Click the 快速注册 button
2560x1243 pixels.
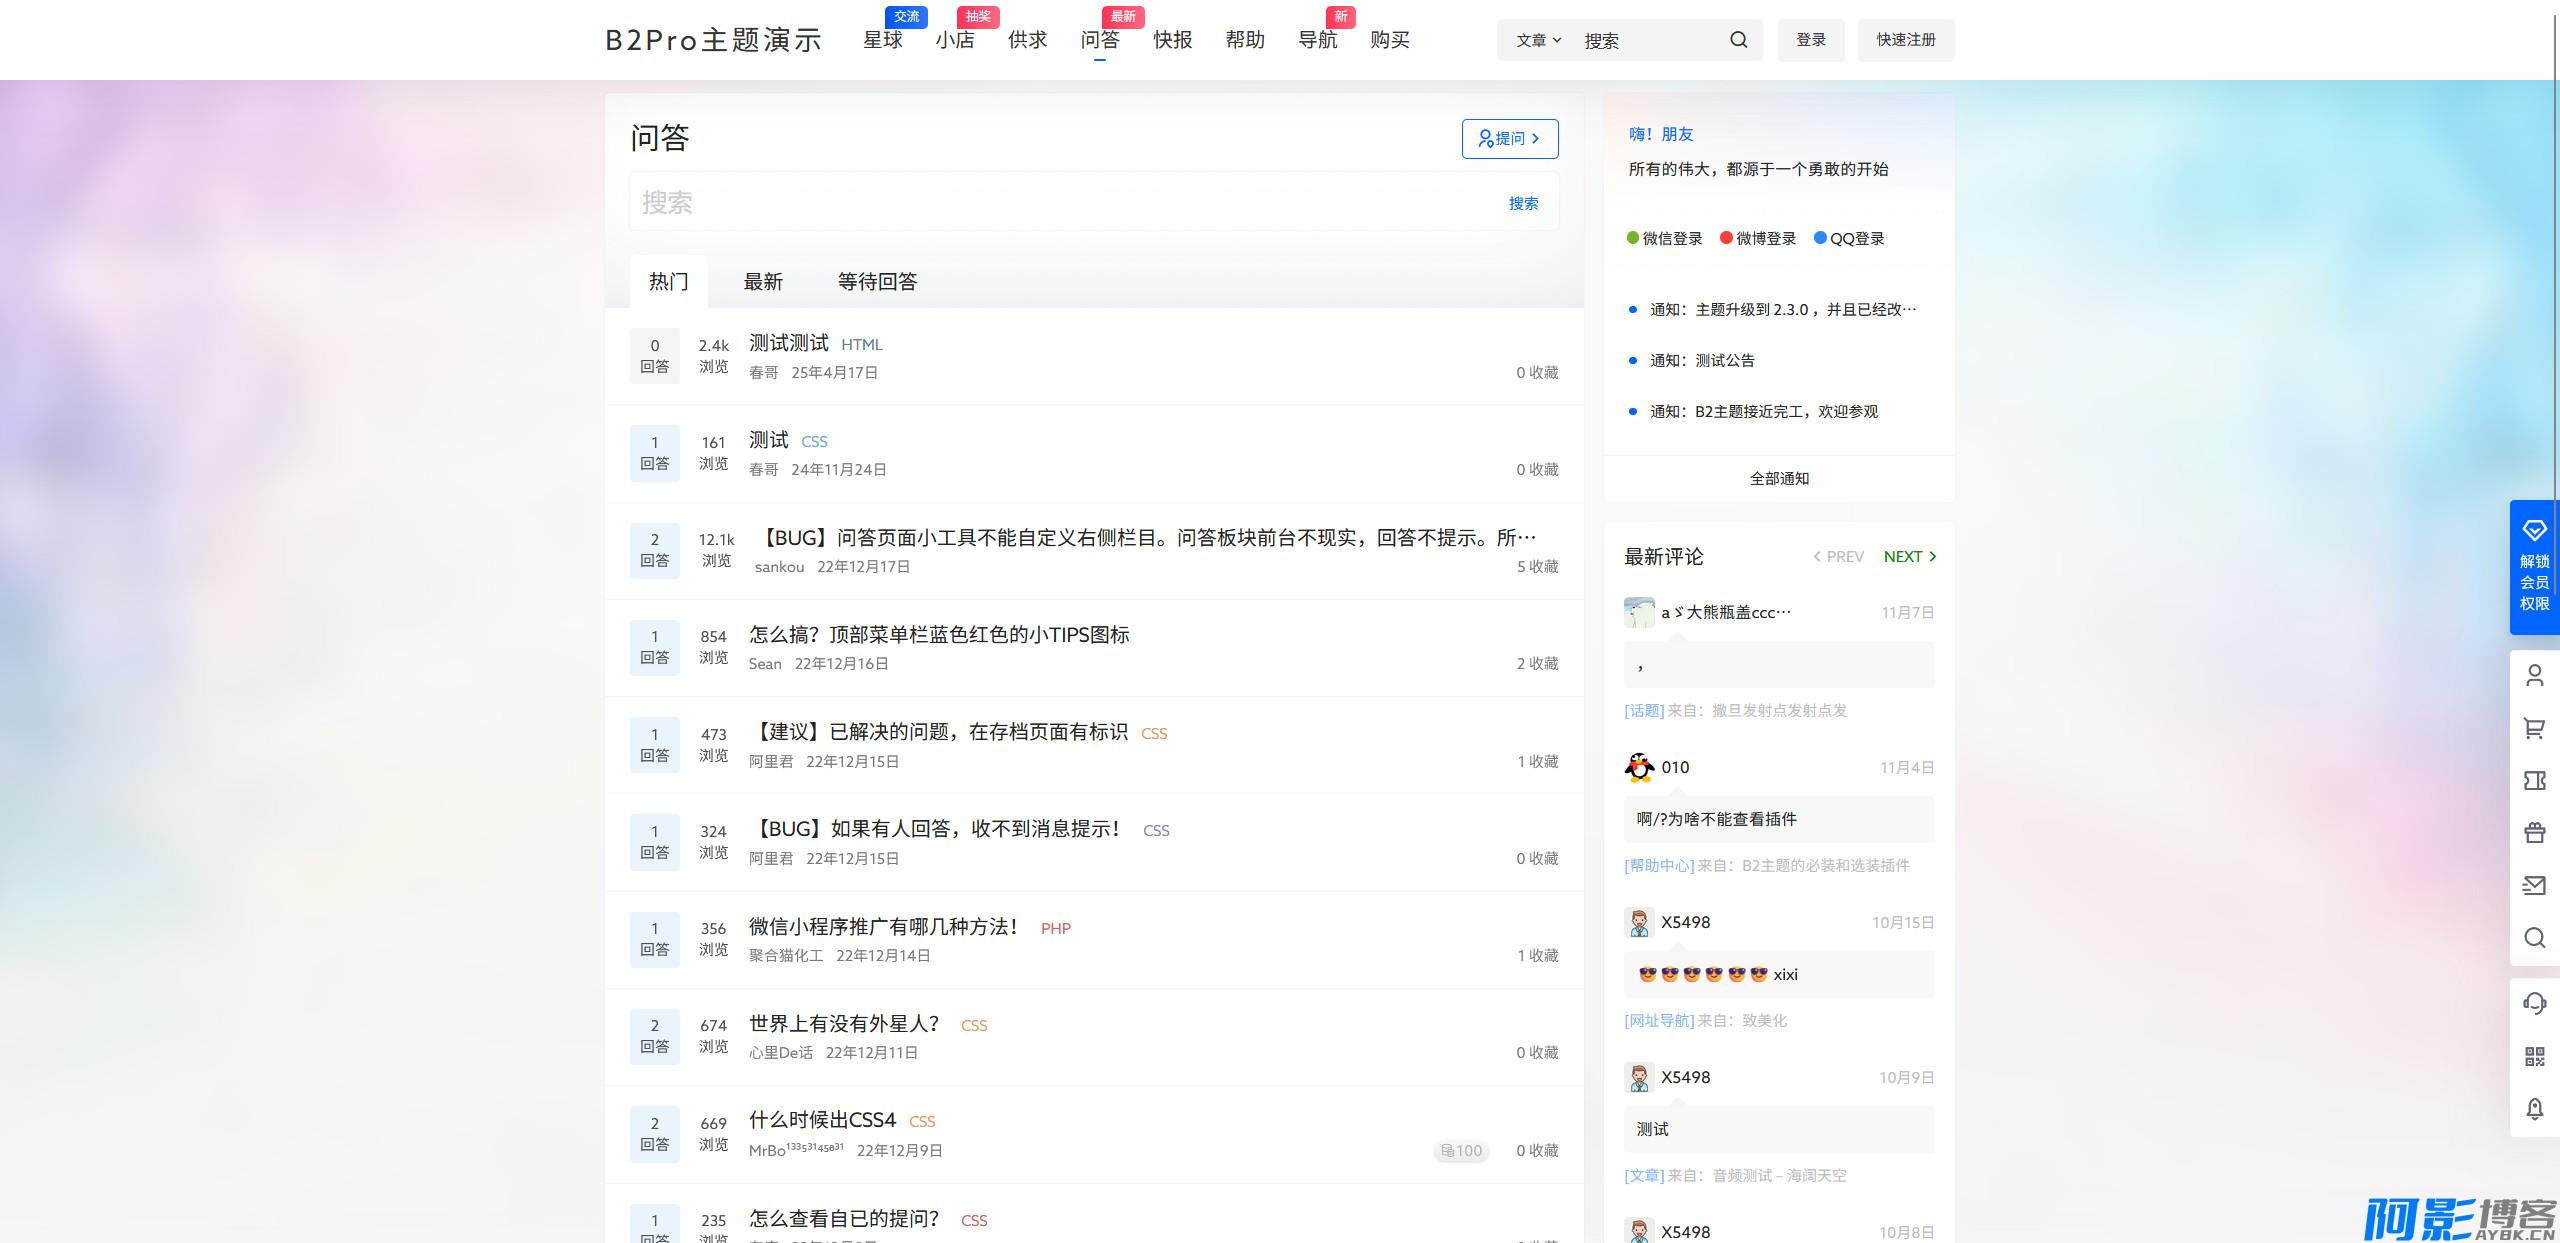point(1905,40)
